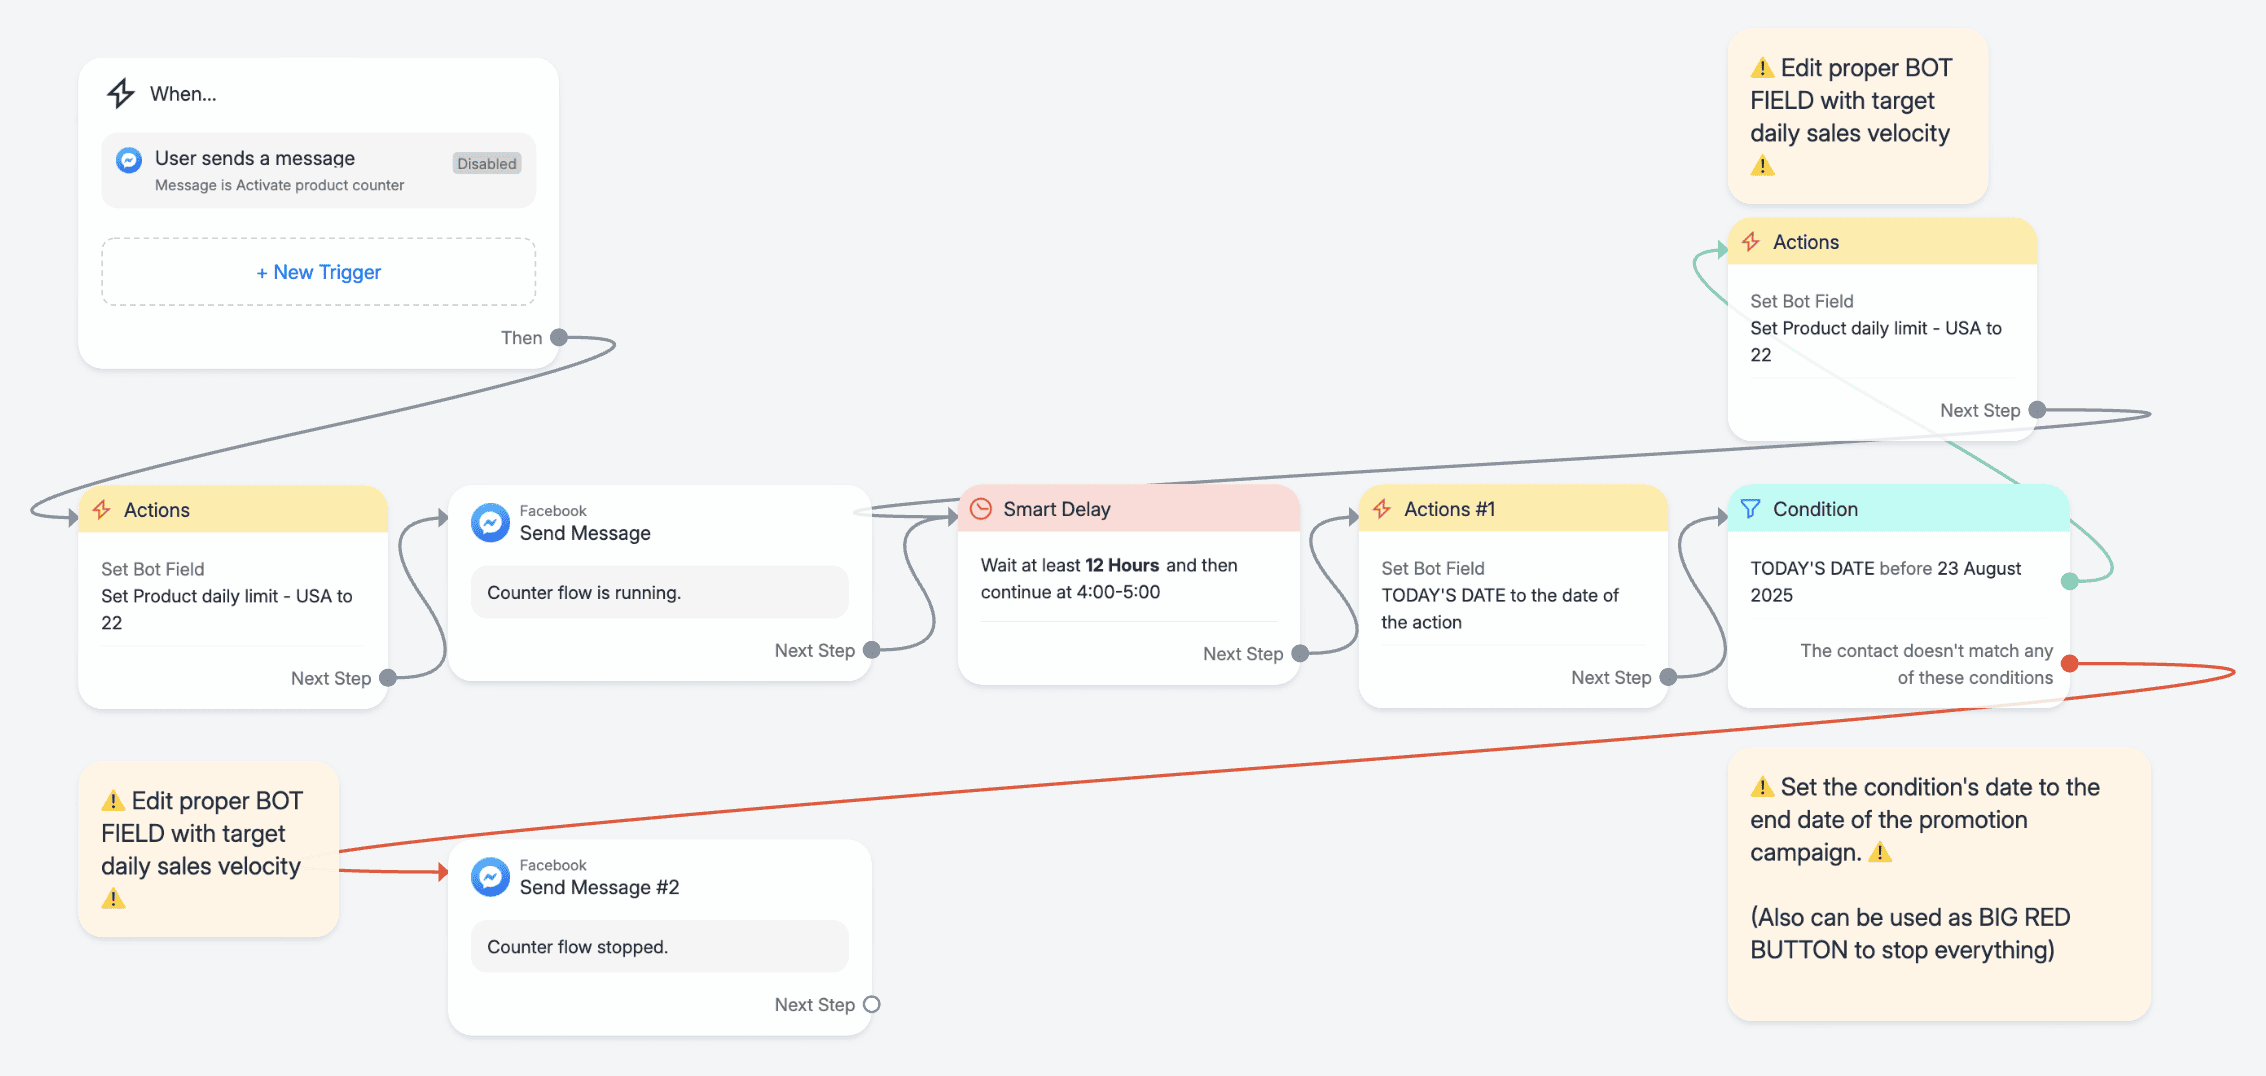The height and width of the screenshot is (1076, 2266).
Task: Click Messenger icon in User sends a message trigger
Action: click(x=129, y=160)
